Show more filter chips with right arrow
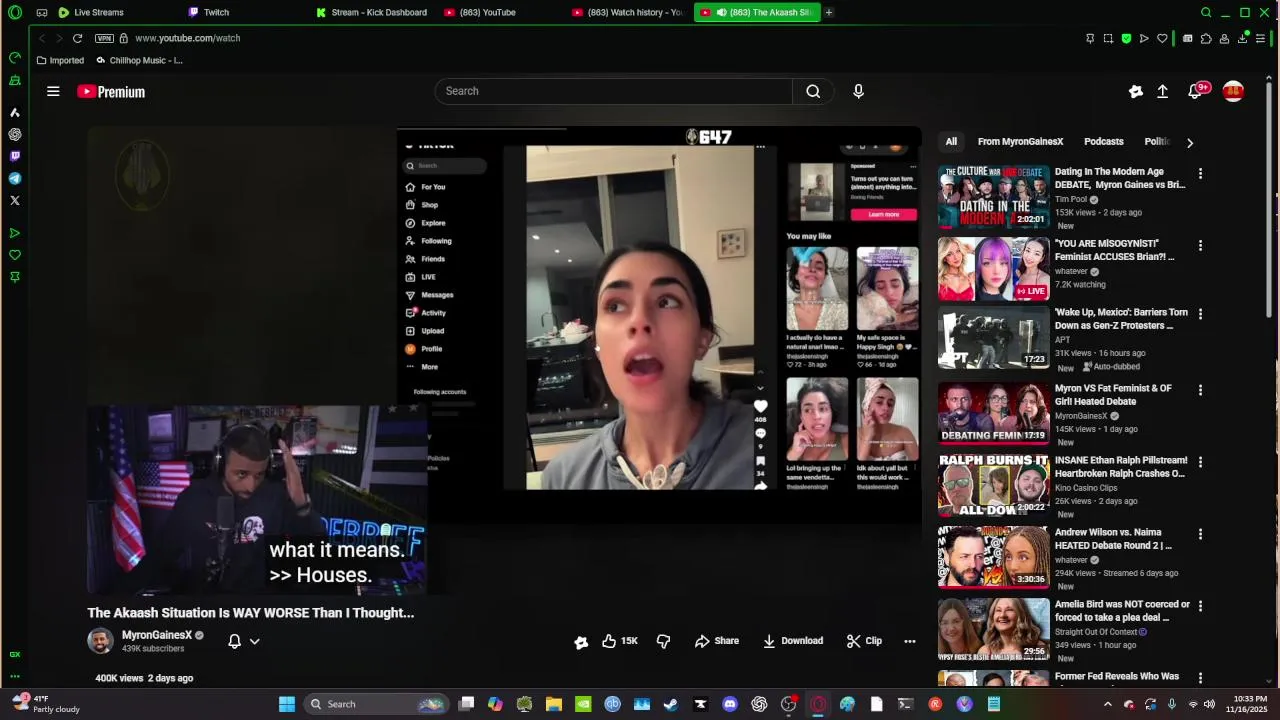Image resolution: width=1280 pixels, height=720 pixels. pos(1189,142)
